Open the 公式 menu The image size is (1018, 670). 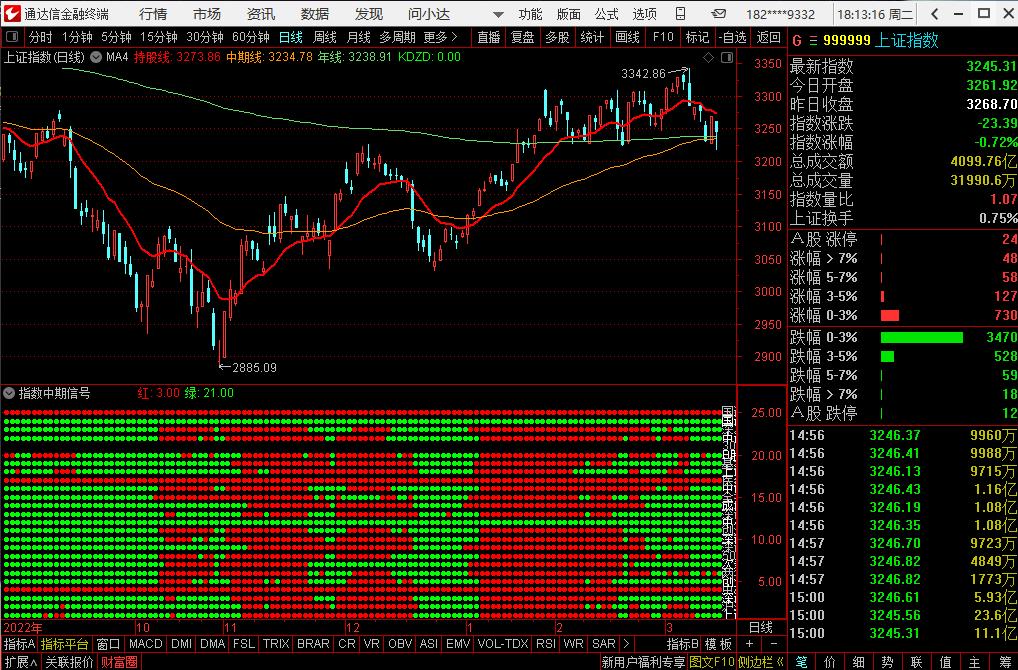(x=606, y=14)
